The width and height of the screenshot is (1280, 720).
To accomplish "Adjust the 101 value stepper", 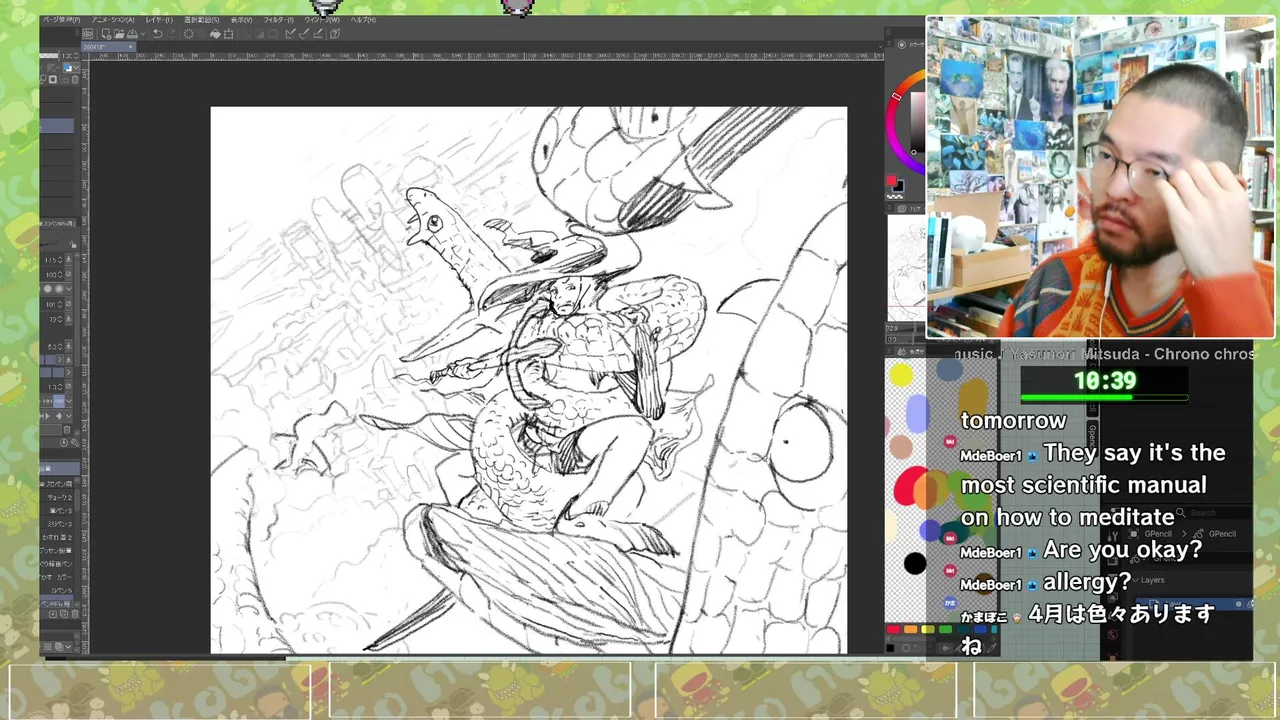I will [x=60, y=303].
